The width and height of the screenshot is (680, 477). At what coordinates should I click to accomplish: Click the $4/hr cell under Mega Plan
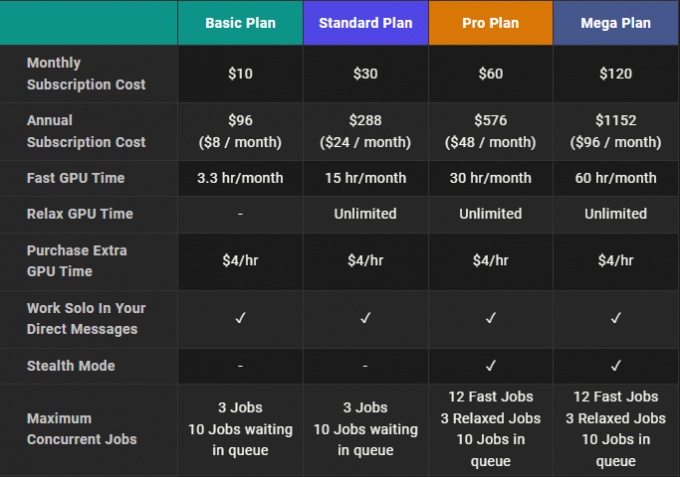click(616, 261)
